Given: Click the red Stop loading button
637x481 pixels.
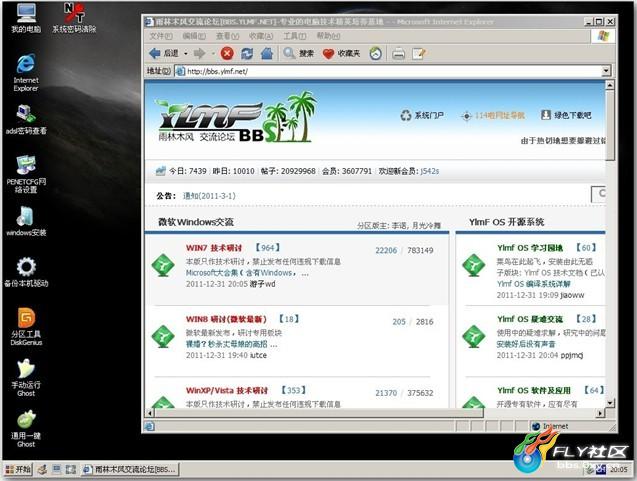Looking at the screenshot, I should (x=227, y=53).
